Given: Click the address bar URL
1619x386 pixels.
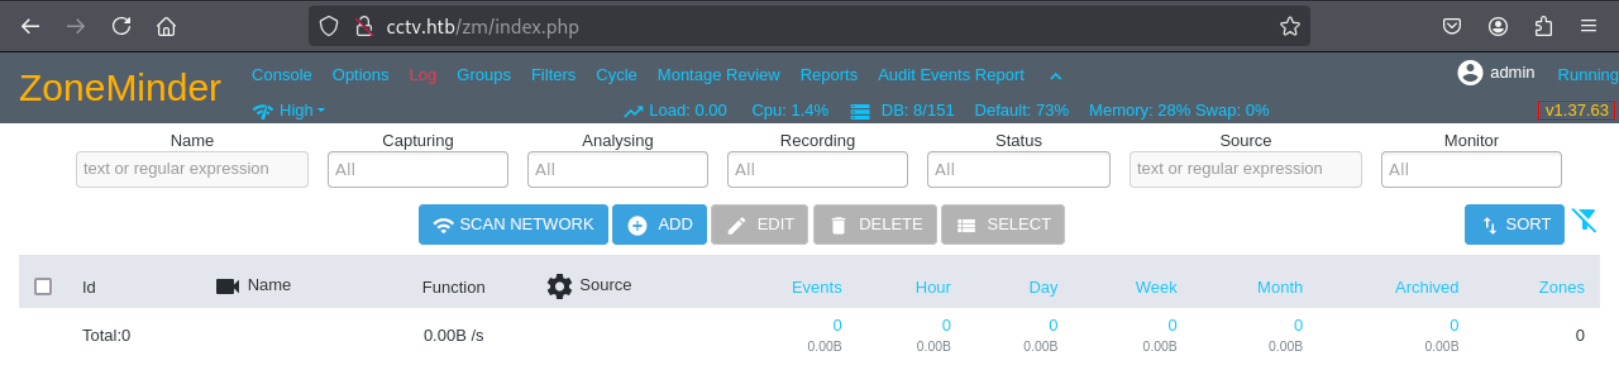Looking at the screenshot, I should (x=482, y=27).
